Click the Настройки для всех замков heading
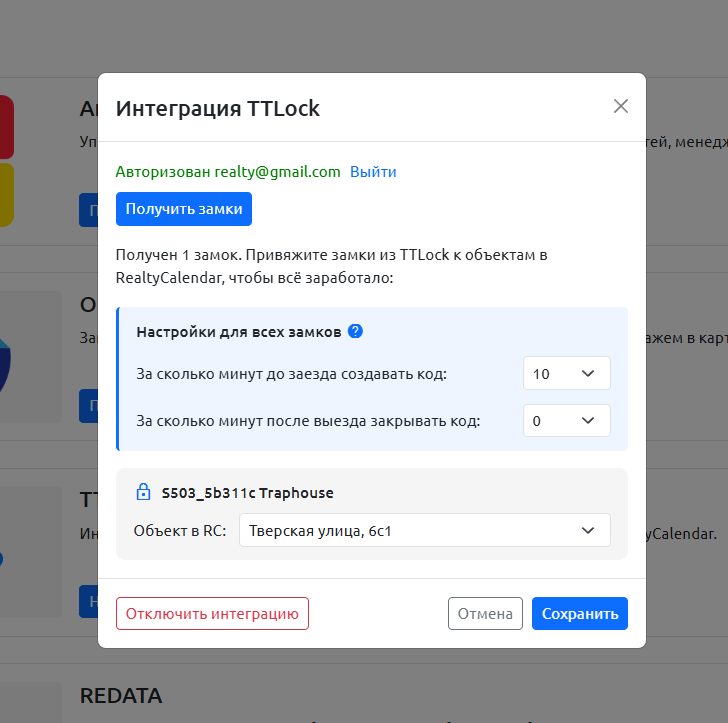The width and height of the screenshot is (728, 723). (239, 332)
